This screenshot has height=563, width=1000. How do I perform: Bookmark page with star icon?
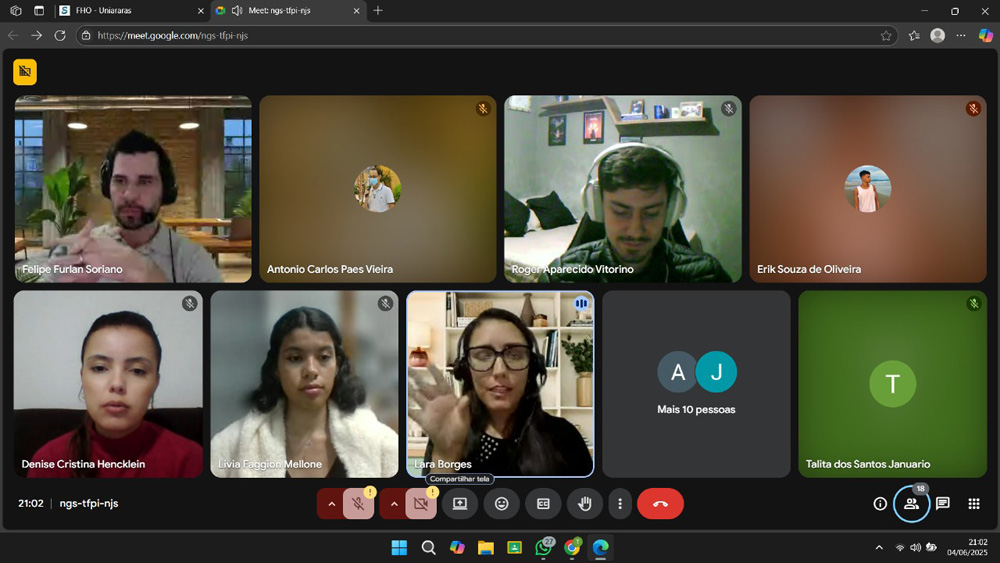(886, 36)
